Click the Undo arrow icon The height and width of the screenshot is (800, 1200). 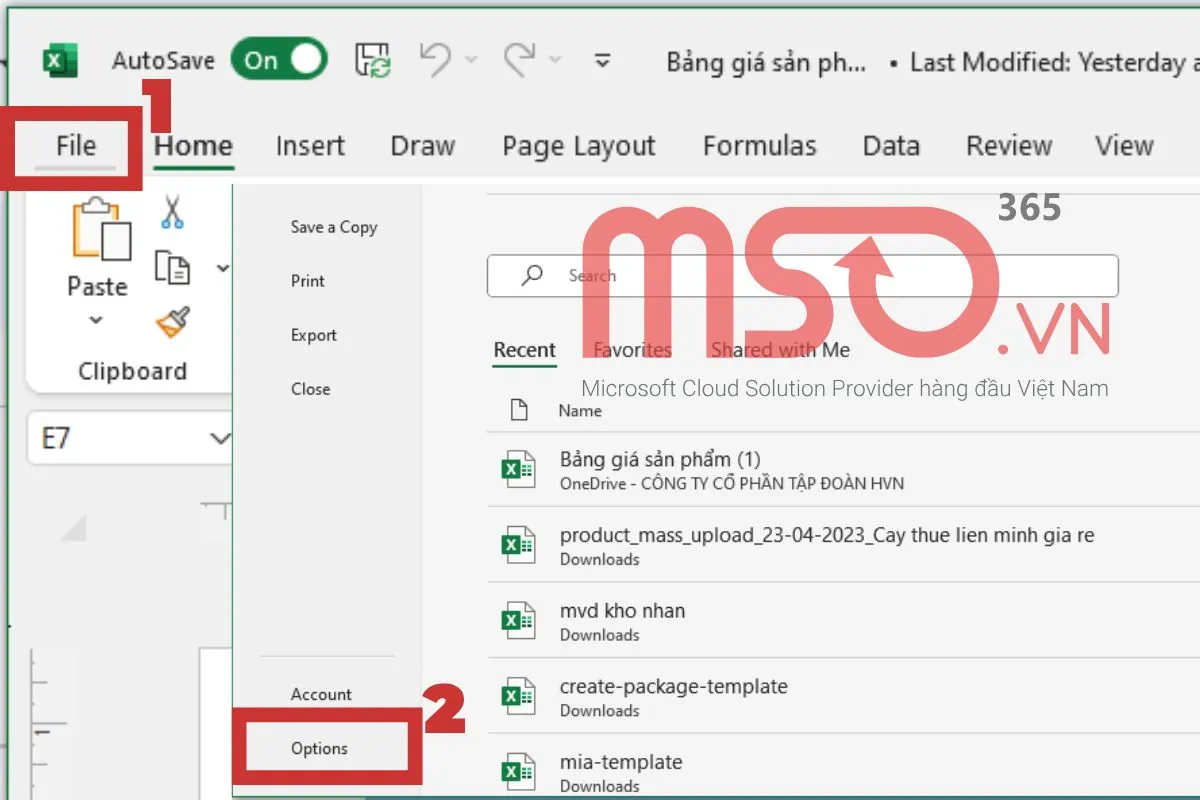tap(436, 60)
